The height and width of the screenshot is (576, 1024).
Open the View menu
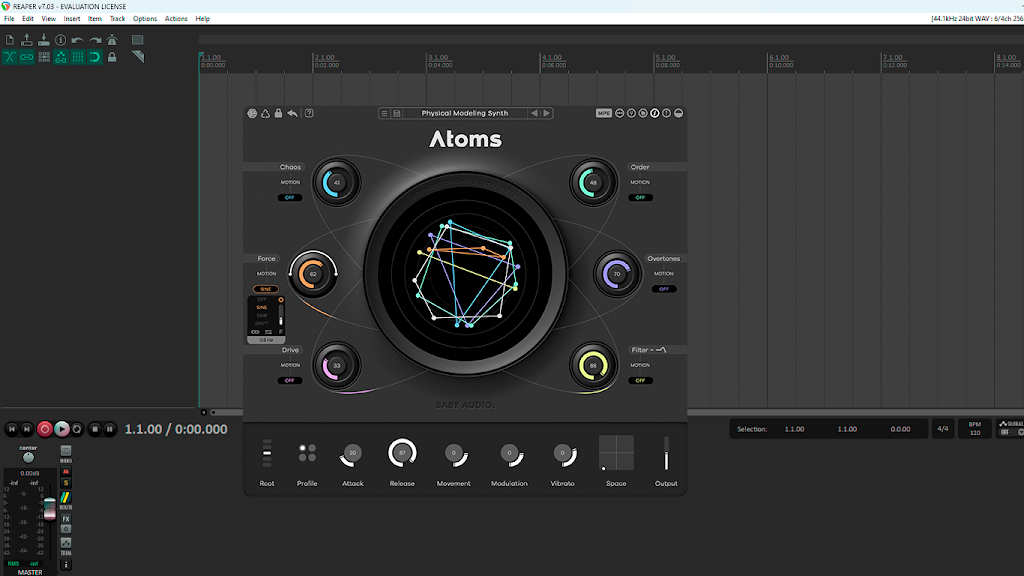point(48,19)
